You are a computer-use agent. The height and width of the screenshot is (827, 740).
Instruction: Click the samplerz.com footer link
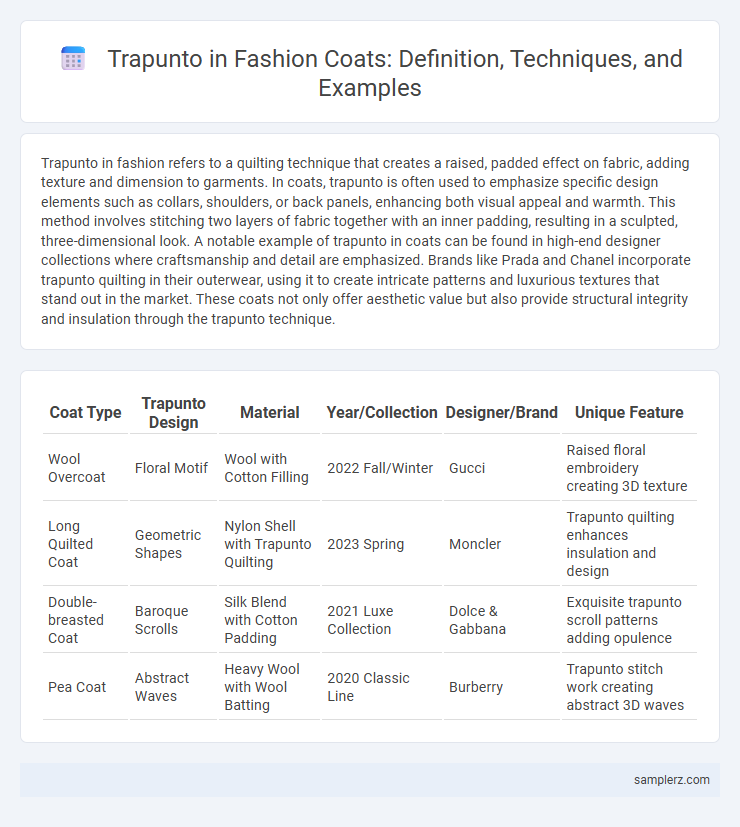click(x=671, y=780)
